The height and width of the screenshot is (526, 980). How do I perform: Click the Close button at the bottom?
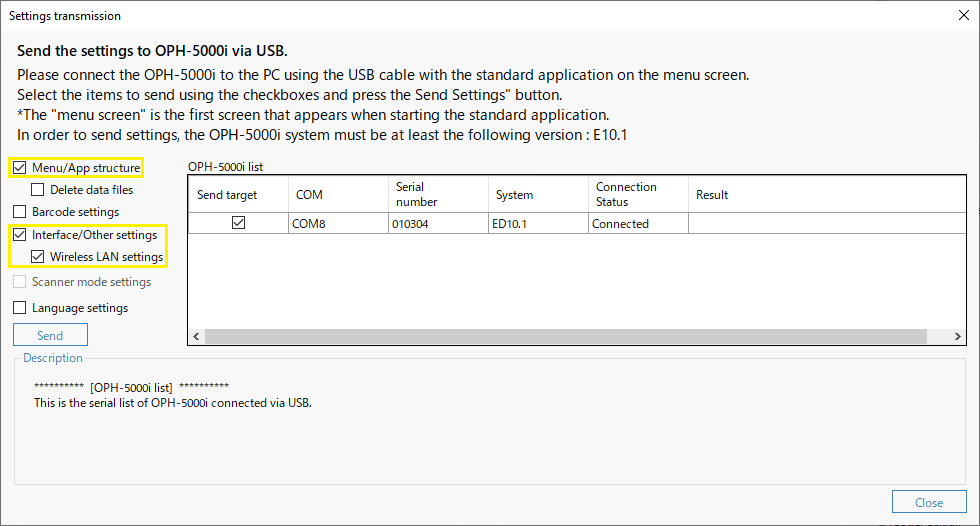point(929,502)
